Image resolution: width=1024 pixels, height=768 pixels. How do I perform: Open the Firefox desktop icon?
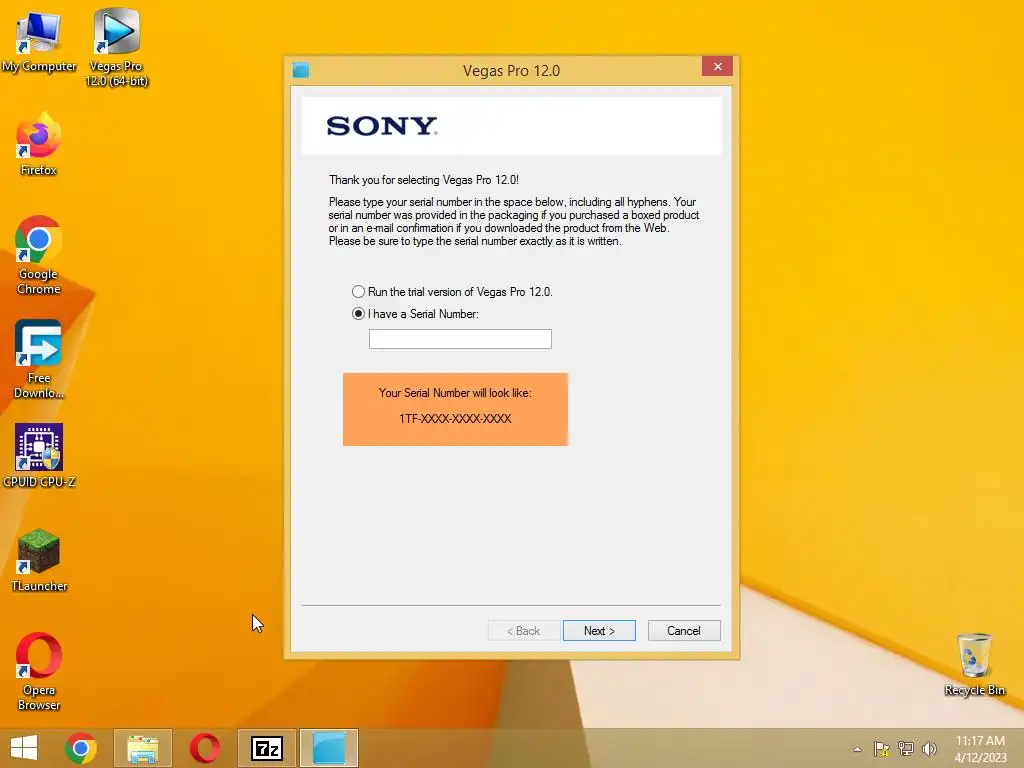click(x=39, y=145)
